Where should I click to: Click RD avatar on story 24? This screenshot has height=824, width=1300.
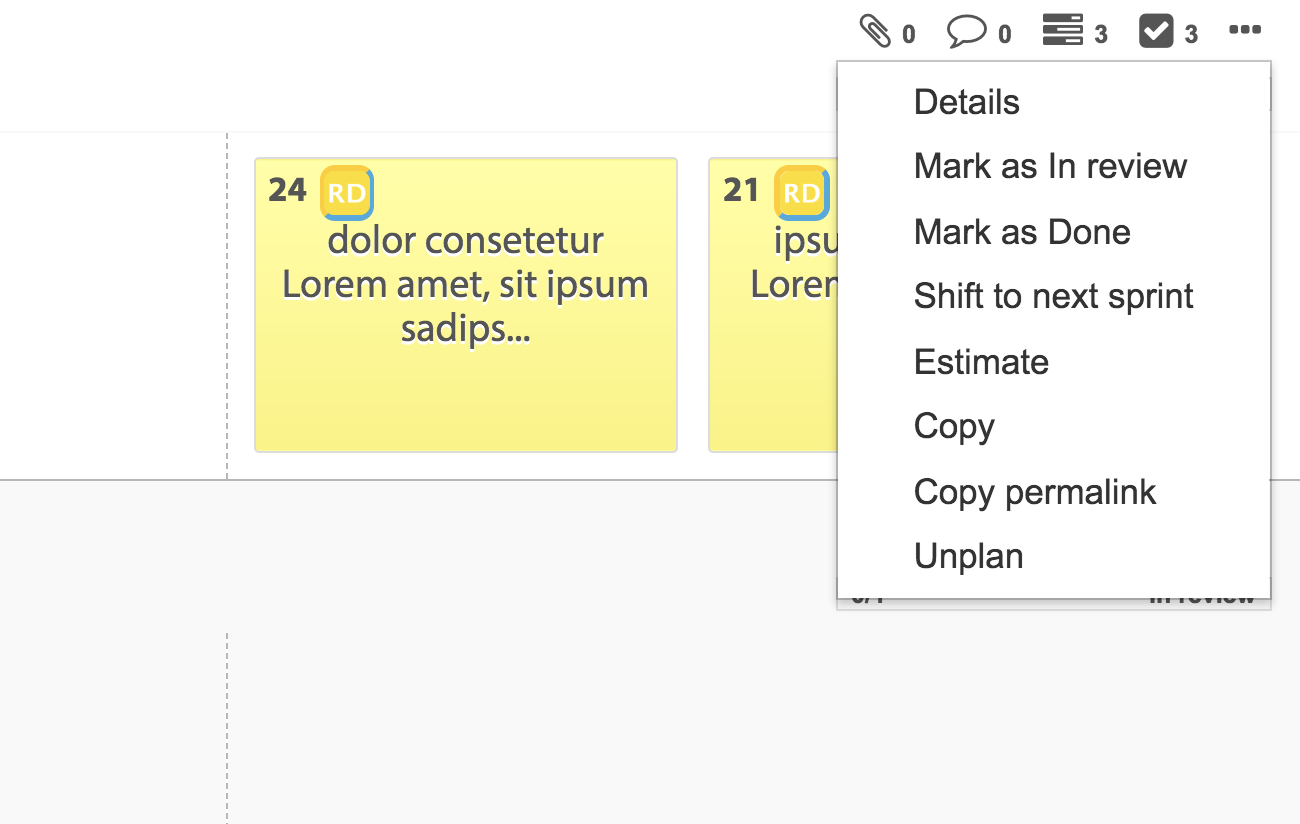tap(347, 192)
